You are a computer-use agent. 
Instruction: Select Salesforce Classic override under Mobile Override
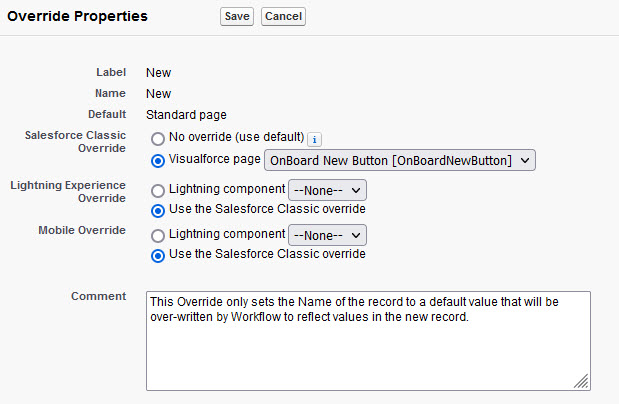click(157, 255)
